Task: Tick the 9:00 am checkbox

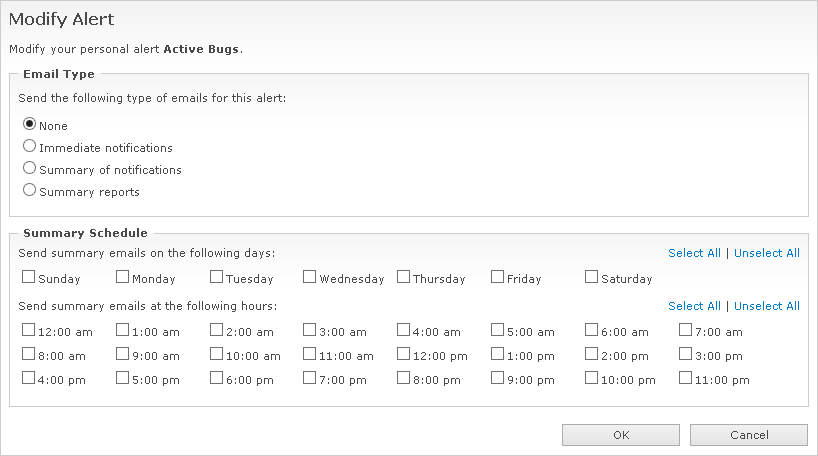Action: pos(123,355)
